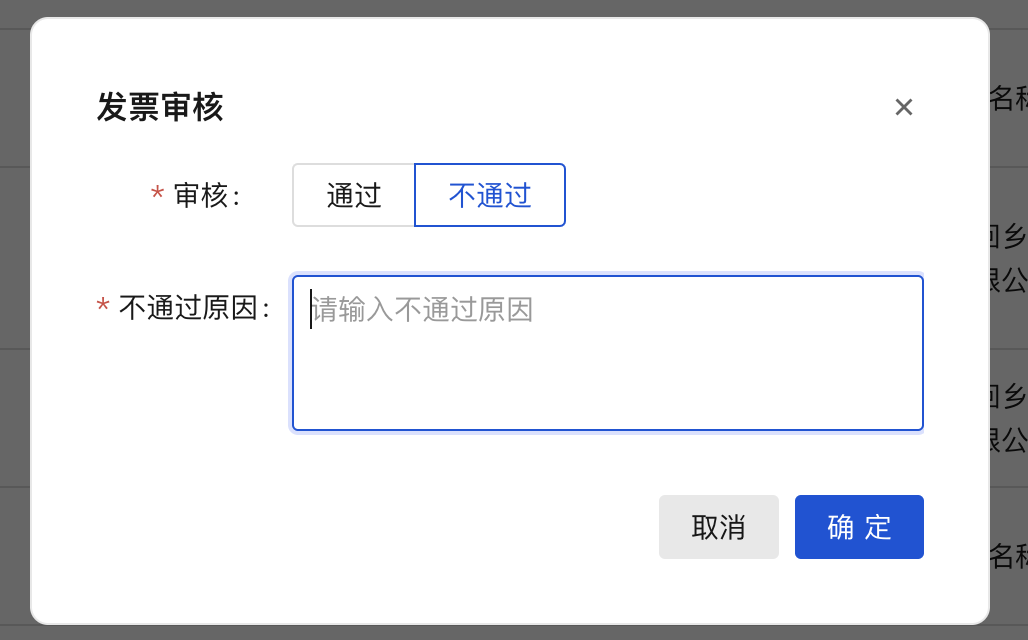This screenshot has width=1028, height=640.
Task: Click inside the 不通过原因 text area
Action: (x=607, y=352)
